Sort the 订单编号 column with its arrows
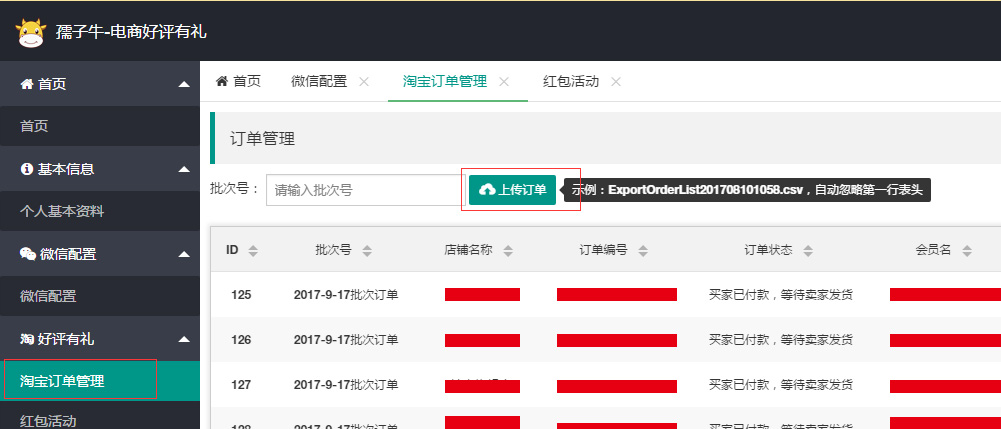Image resolution: width=1001 pixels, height=429 pixels. point(643,251)
